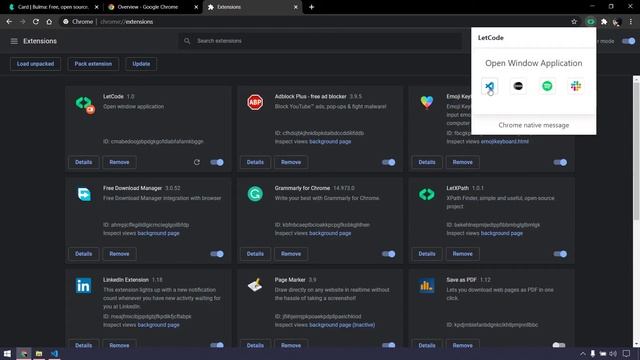The image size is (640, 360).
Task: Reload the LetCode extension with circular arrow
Action: coord(197,162)
